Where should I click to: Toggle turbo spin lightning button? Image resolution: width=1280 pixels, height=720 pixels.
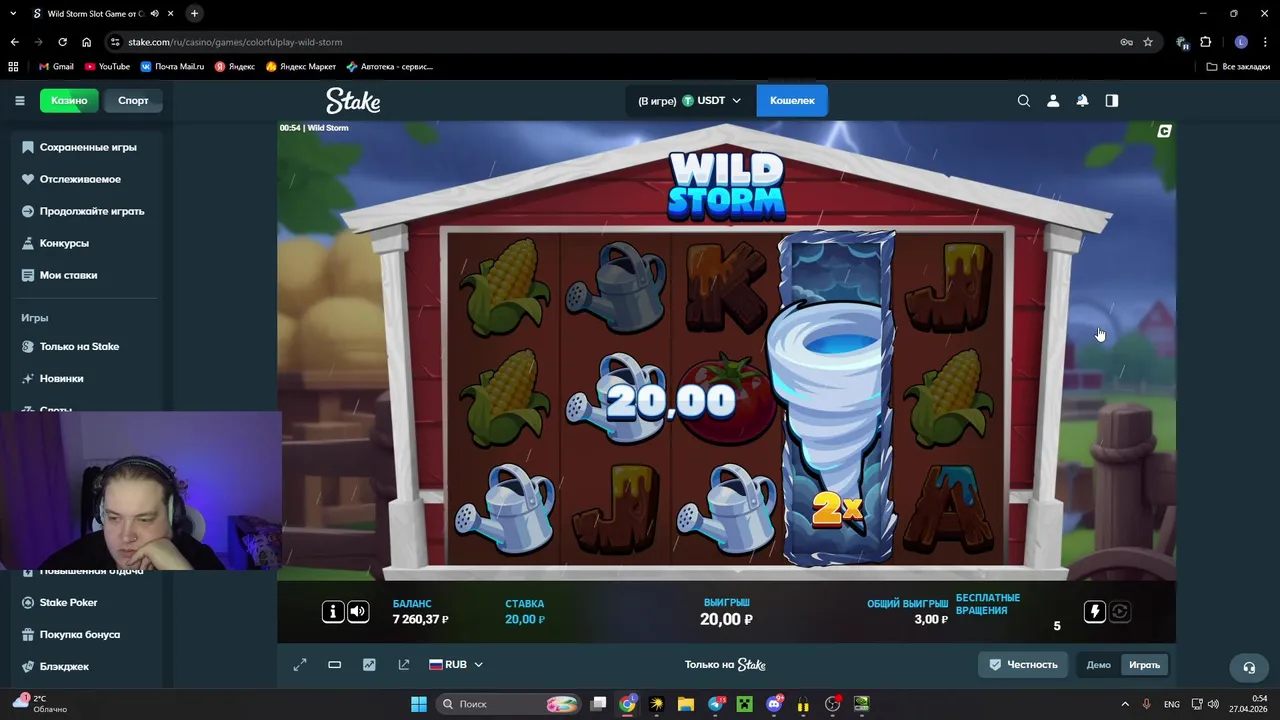coord(1095,612)
